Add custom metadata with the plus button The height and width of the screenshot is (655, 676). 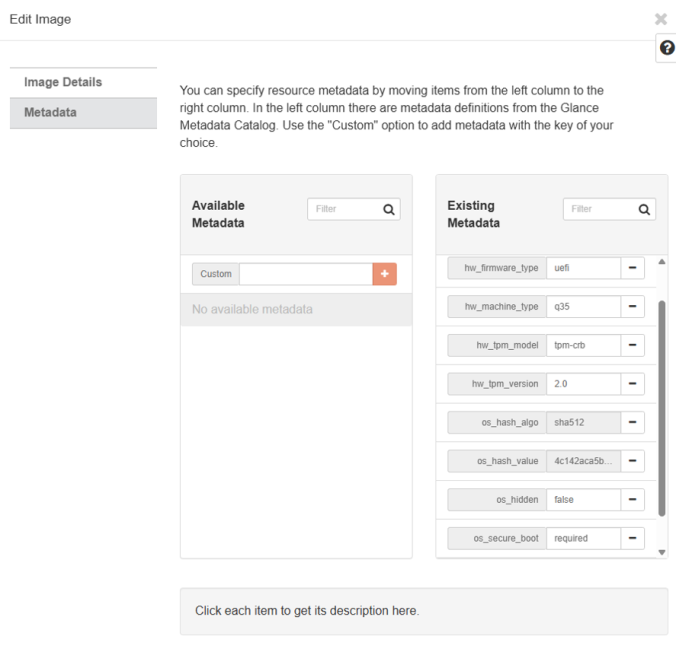[x=384, y=274]
